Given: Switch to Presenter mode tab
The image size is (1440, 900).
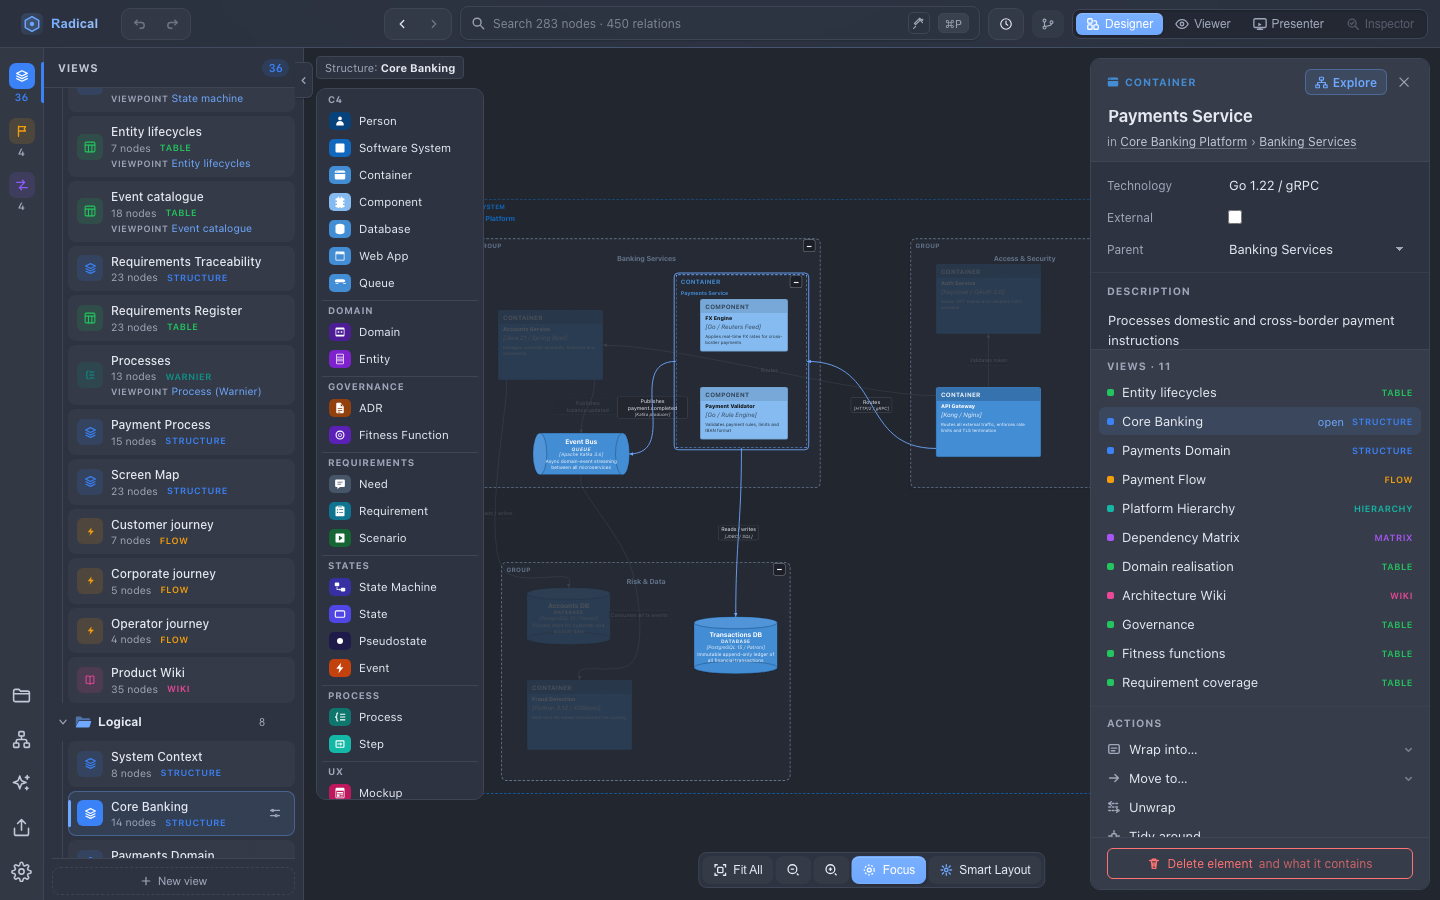Looking at the screenshot, I should 1288,24.
